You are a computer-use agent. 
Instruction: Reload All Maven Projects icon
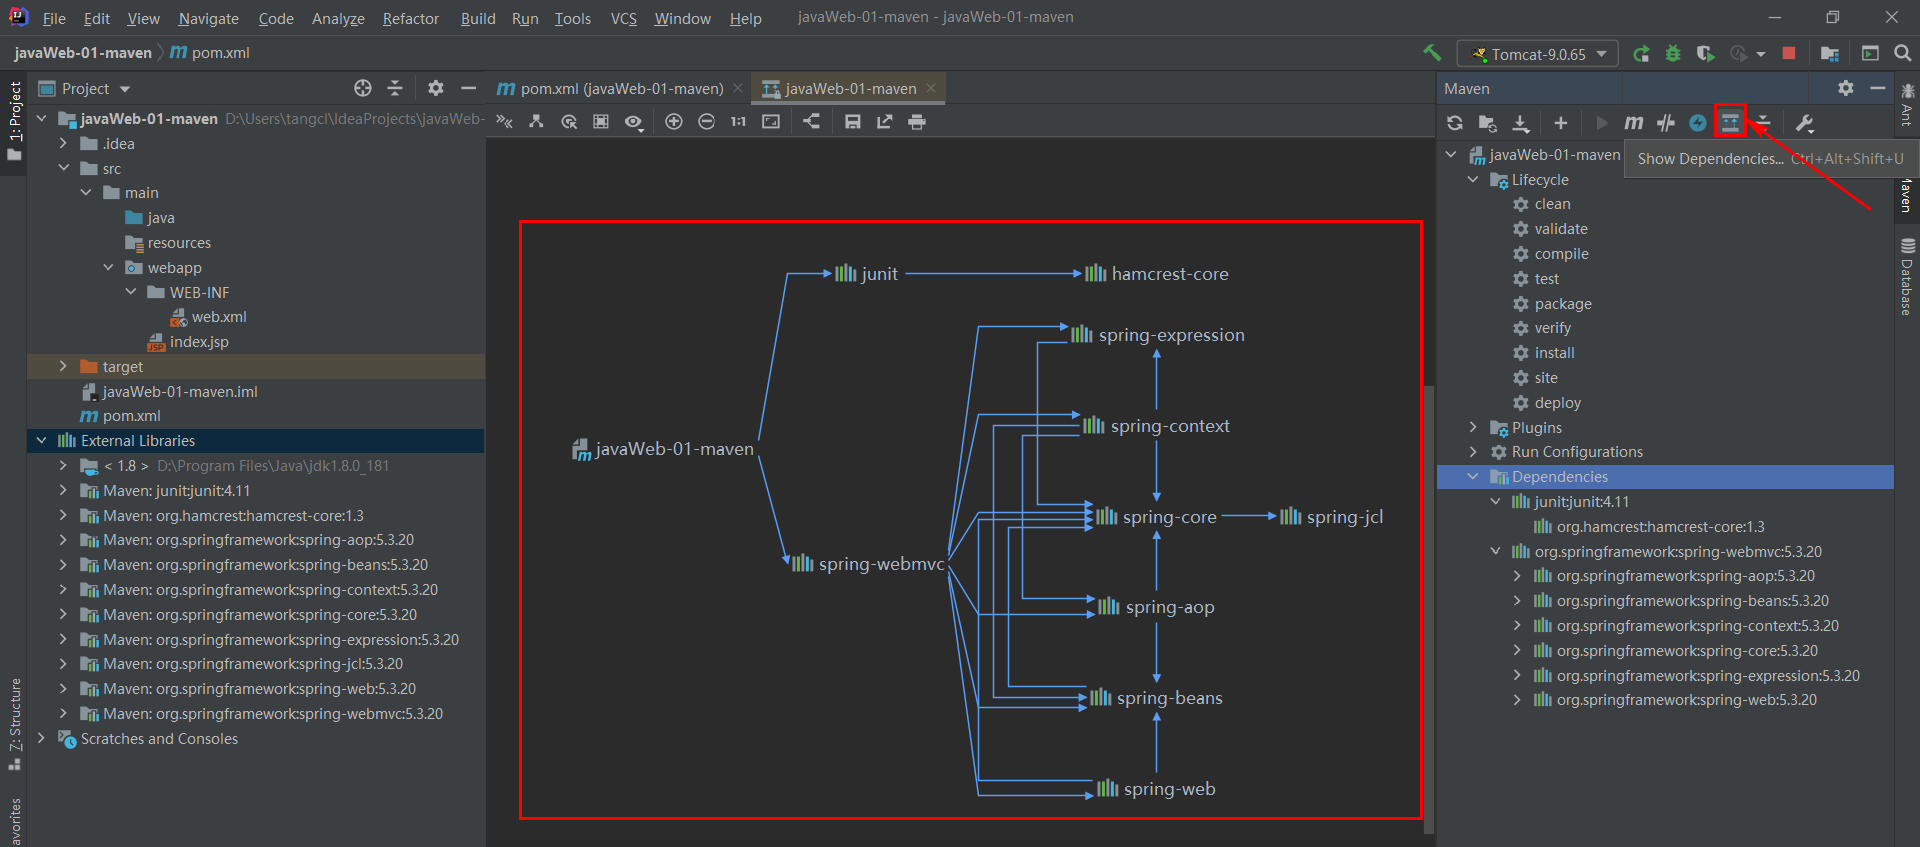[x=1455, y=123]
